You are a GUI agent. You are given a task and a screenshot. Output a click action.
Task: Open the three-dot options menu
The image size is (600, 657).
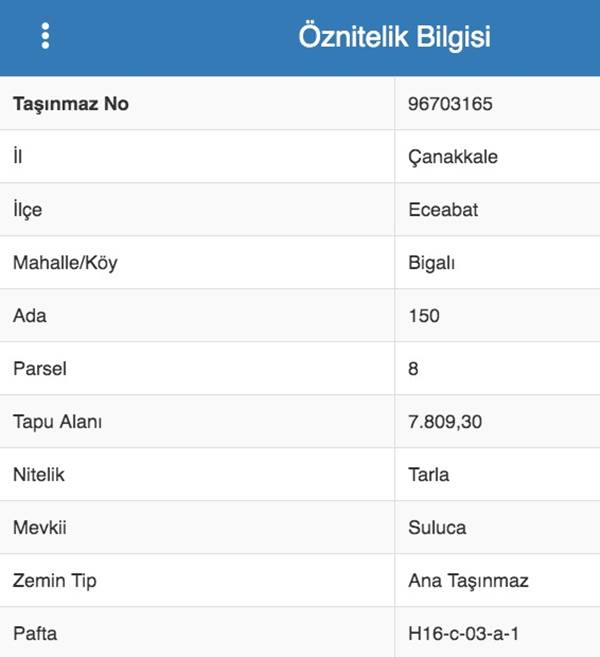click(x=45, y=37)
